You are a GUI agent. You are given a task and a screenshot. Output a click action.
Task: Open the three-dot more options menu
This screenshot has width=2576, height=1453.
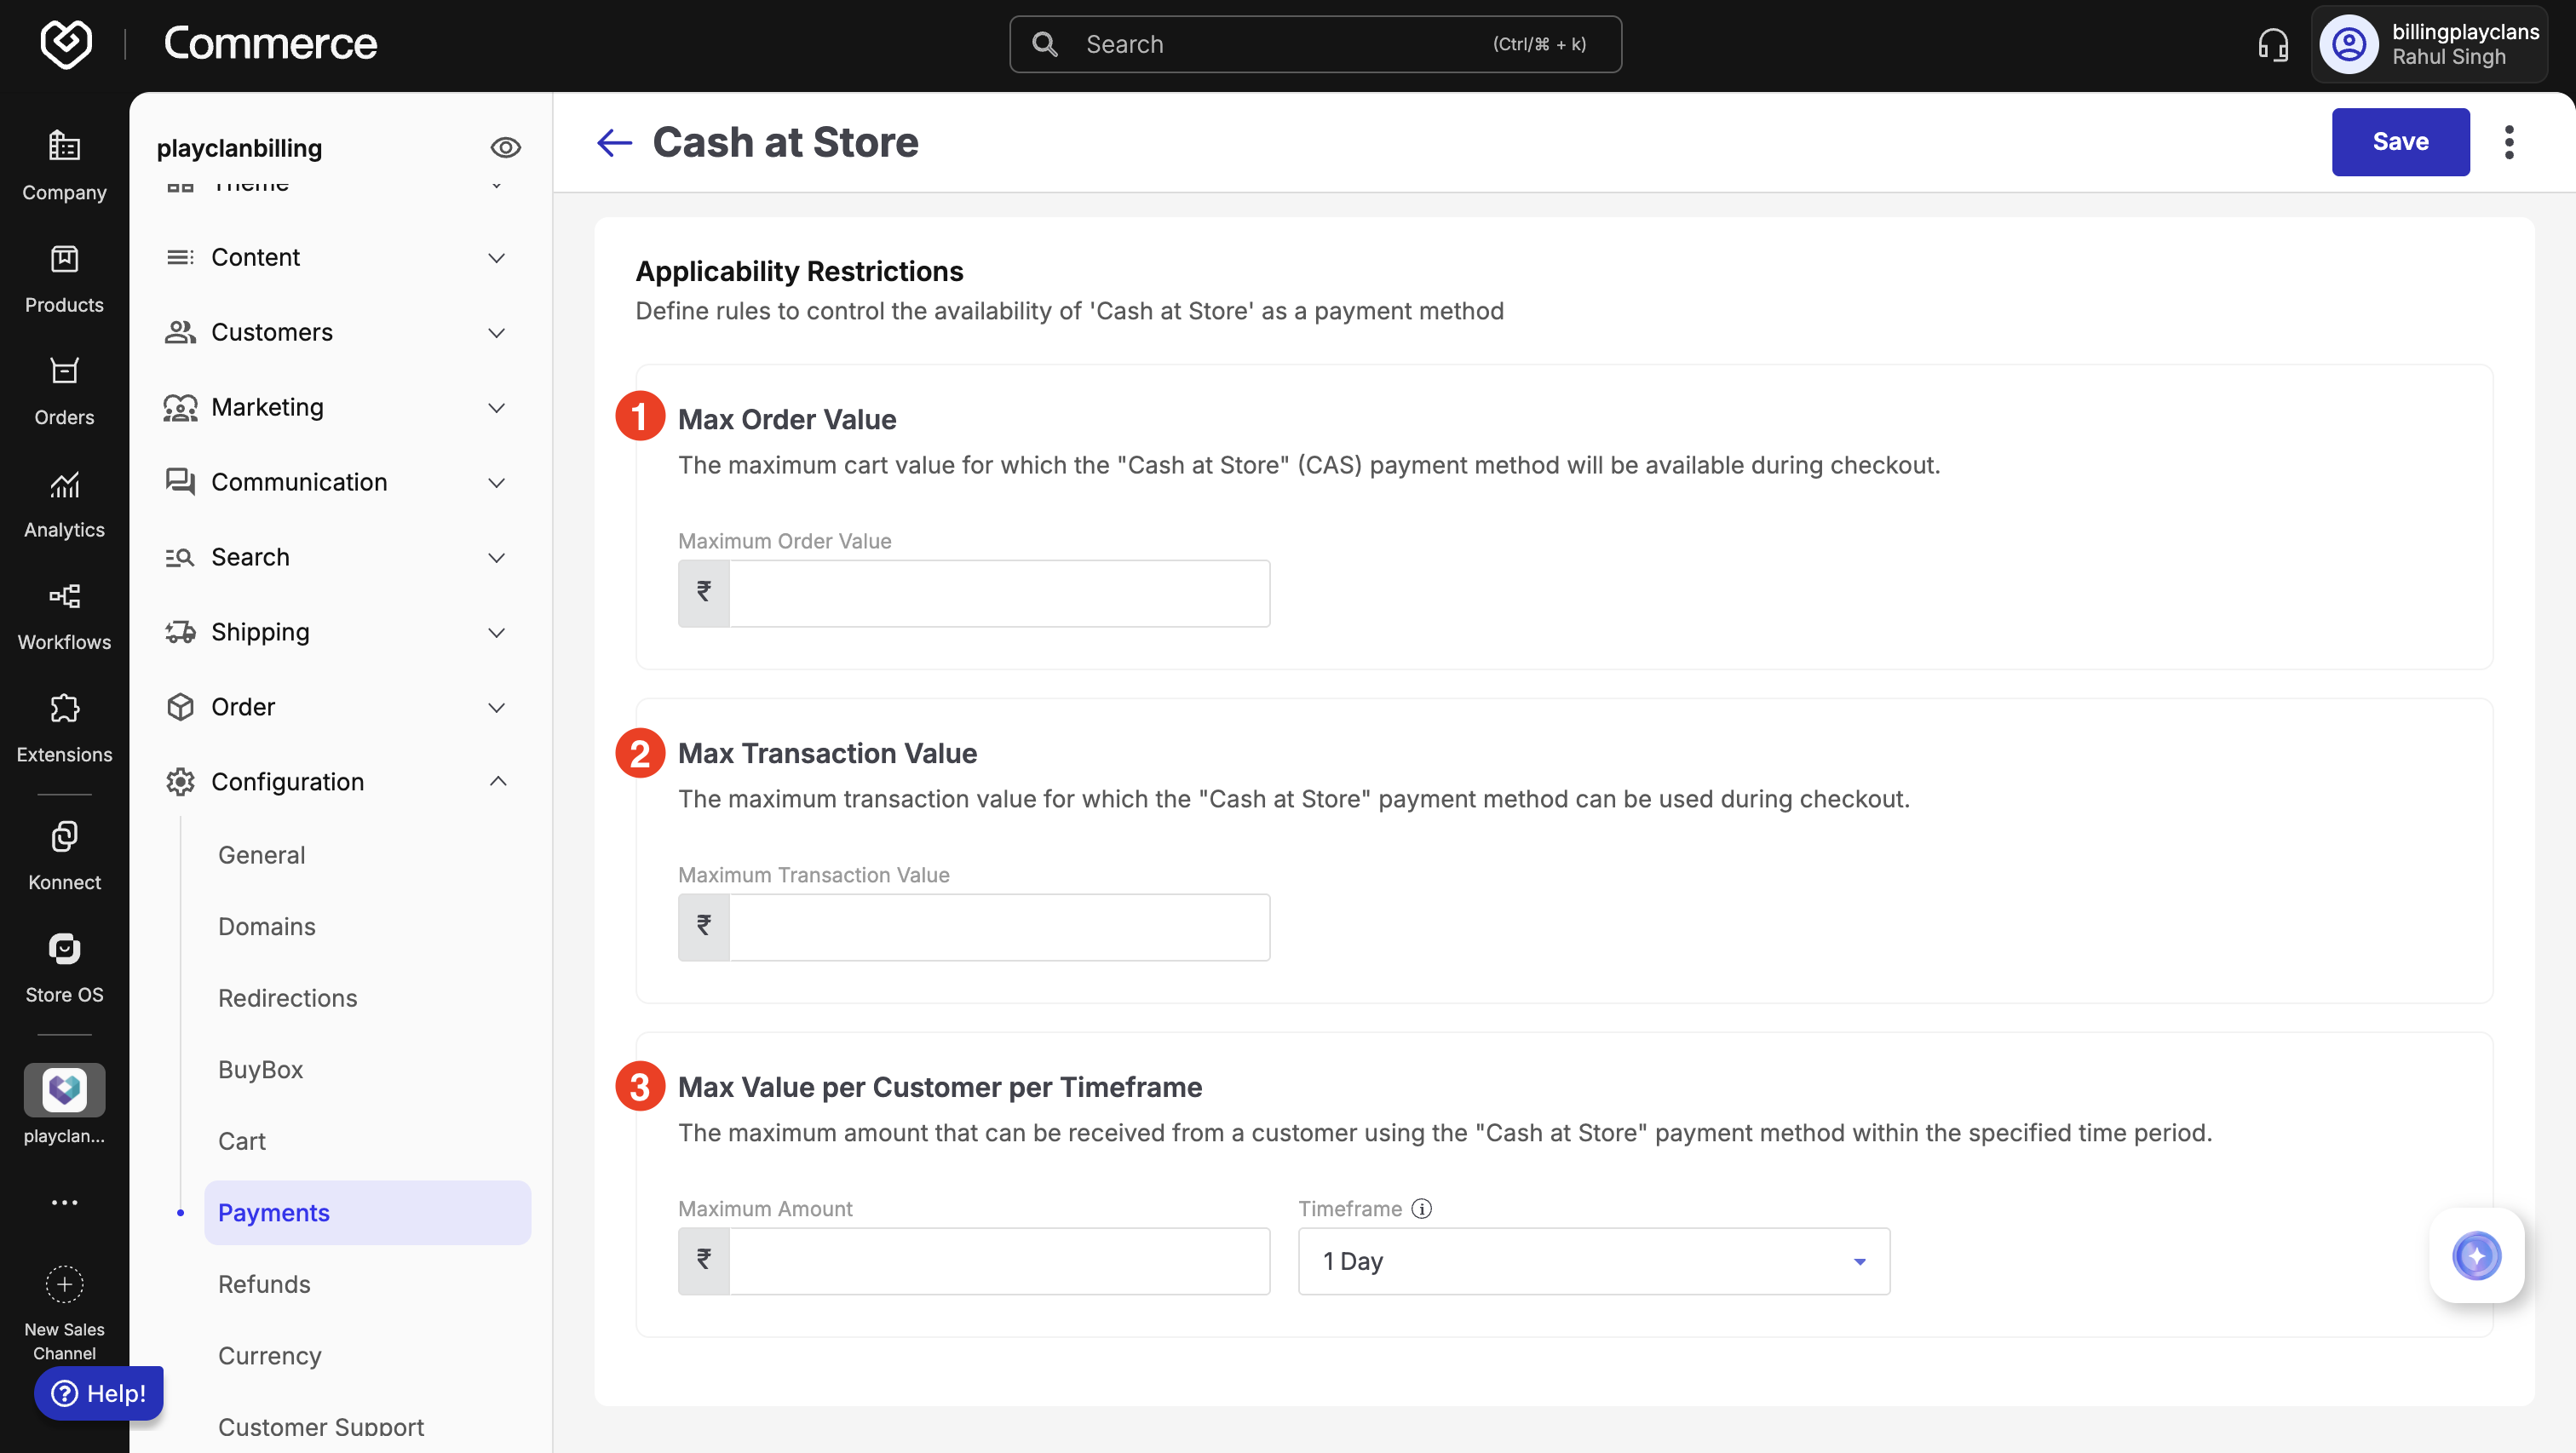(x=2508, y=143)
